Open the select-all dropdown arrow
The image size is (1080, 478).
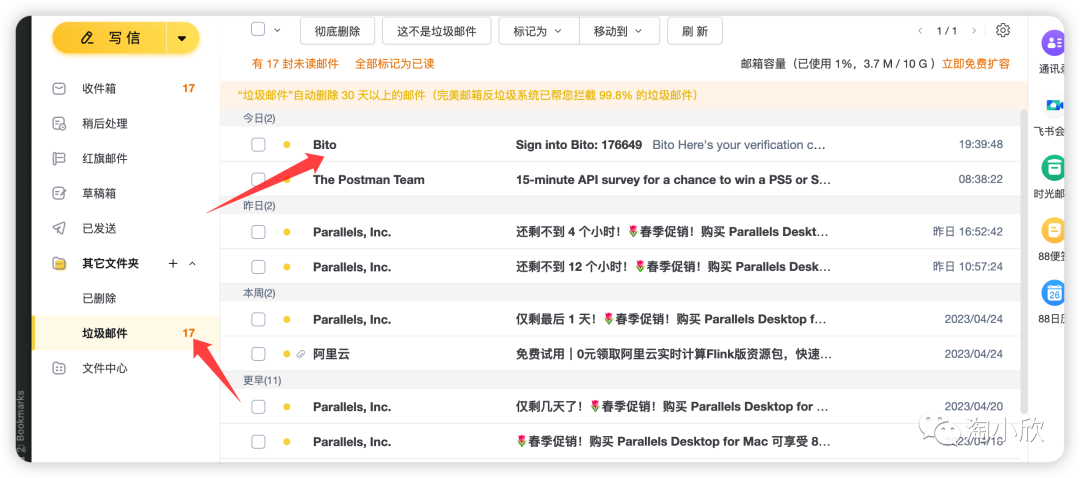coord(278,30)
